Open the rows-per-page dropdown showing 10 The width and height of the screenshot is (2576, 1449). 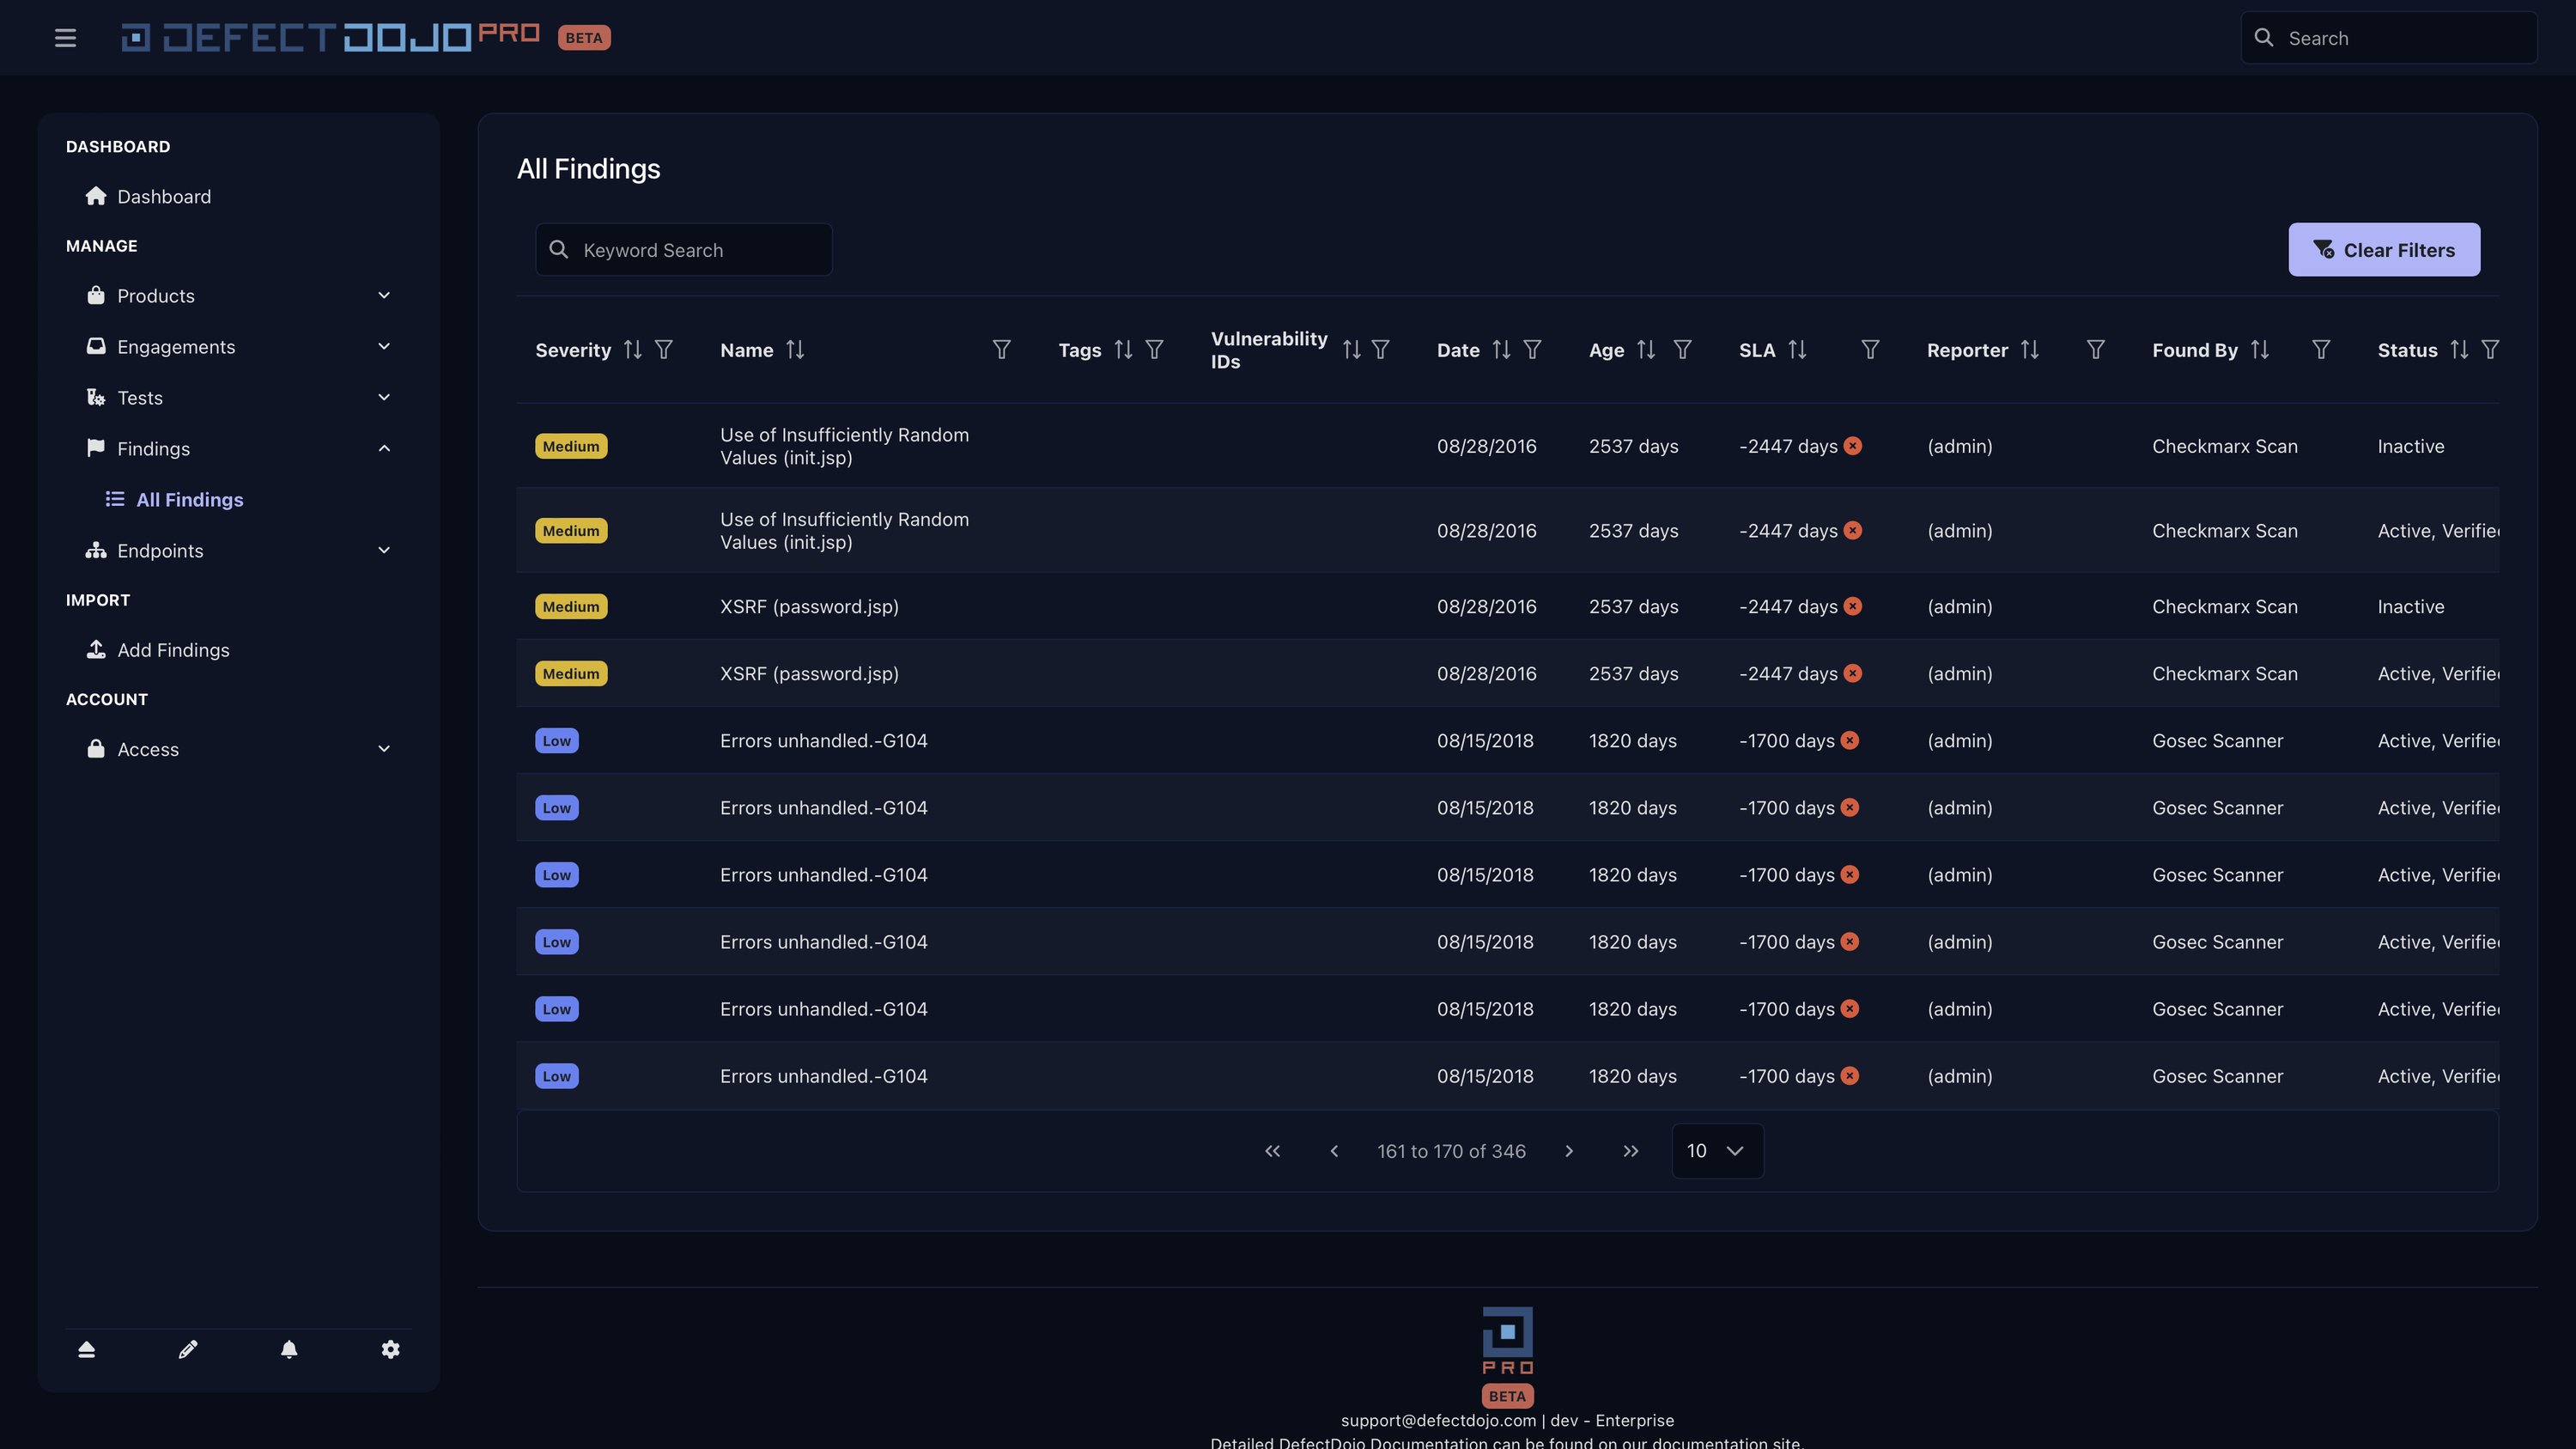coord(1717,1151)
